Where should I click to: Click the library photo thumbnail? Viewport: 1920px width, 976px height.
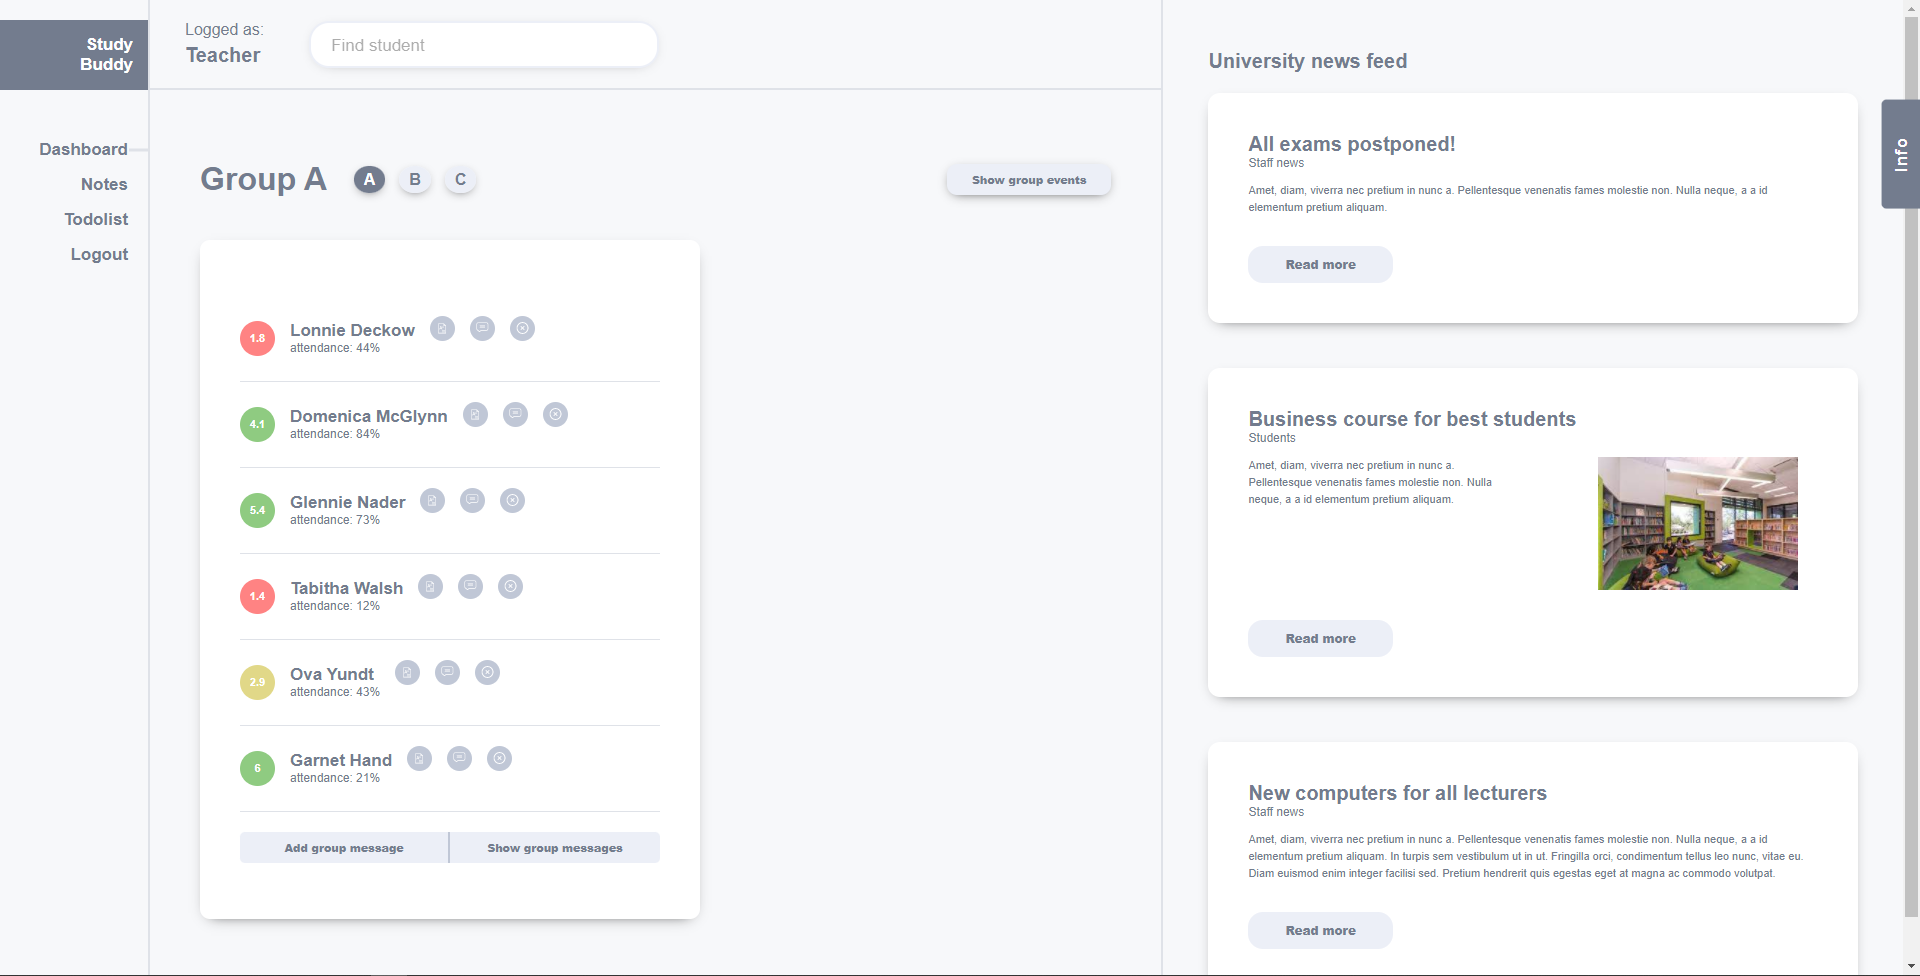pos(1697,523)
